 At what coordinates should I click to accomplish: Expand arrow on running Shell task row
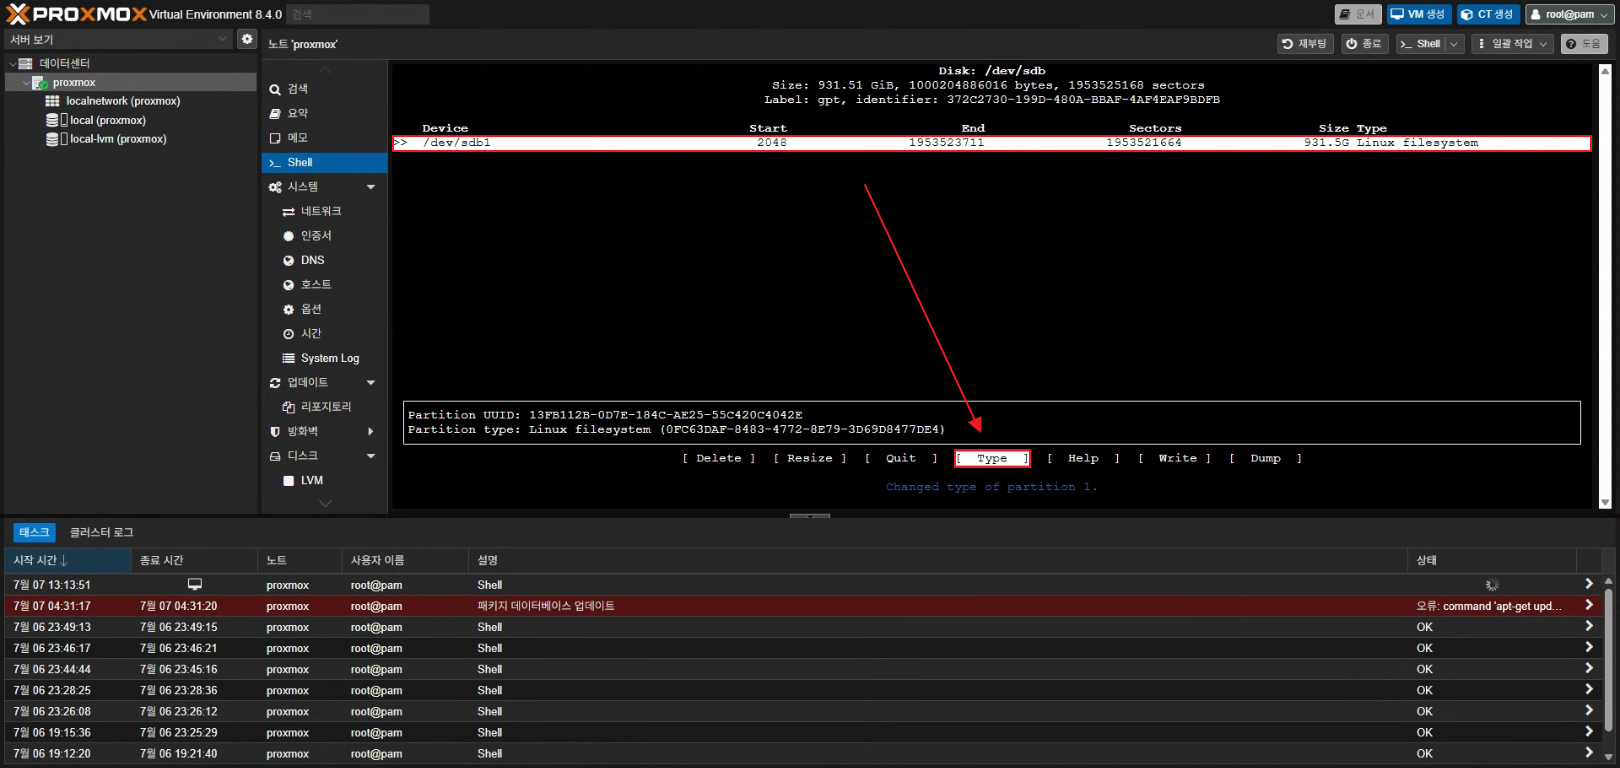pyautogui.click(x=1588, y=584)
